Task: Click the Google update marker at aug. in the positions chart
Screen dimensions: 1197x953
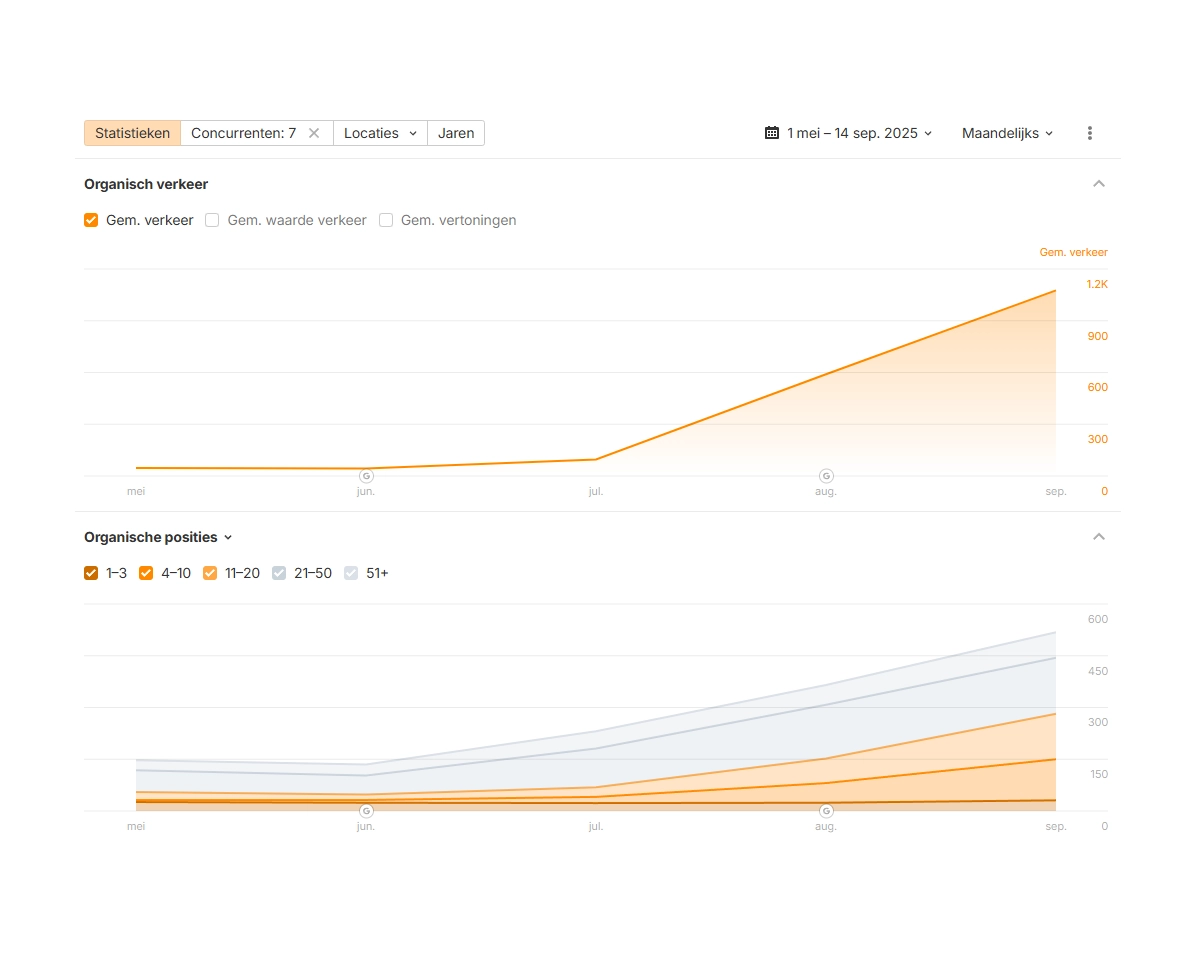Action: tap(826, 811)
